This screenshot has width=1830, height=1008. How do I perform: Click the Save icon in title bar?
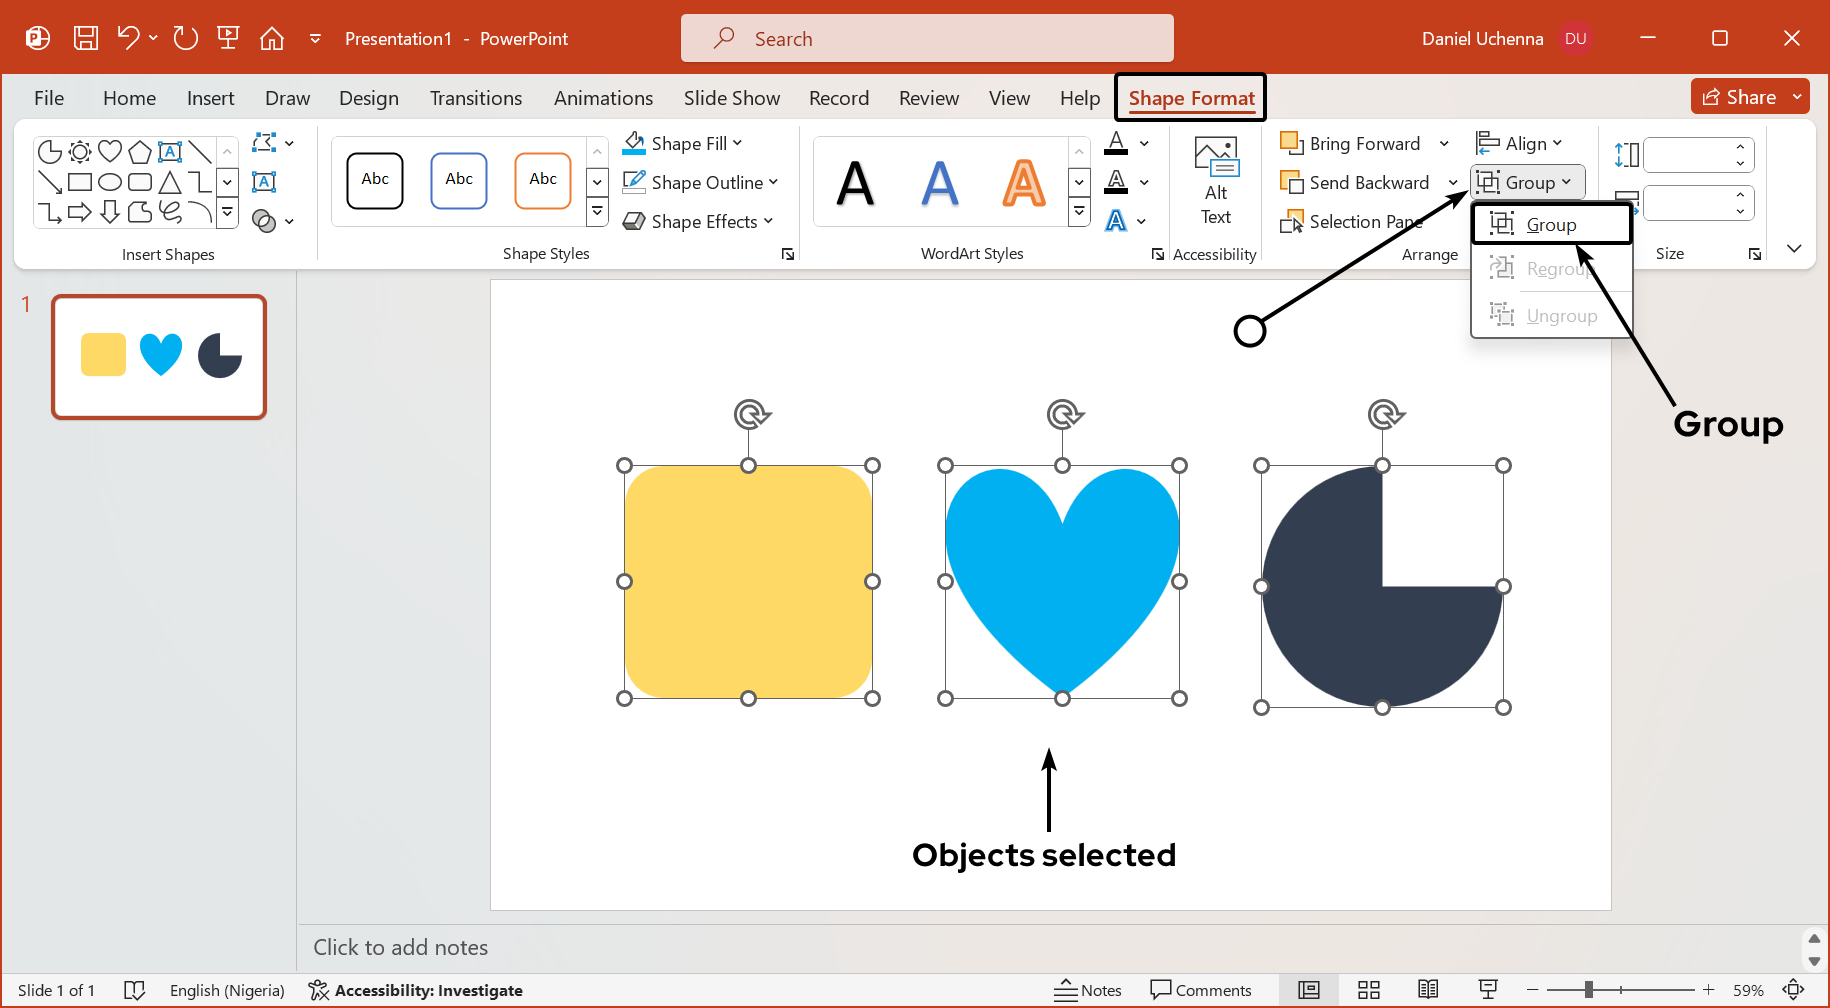[86, 38]
